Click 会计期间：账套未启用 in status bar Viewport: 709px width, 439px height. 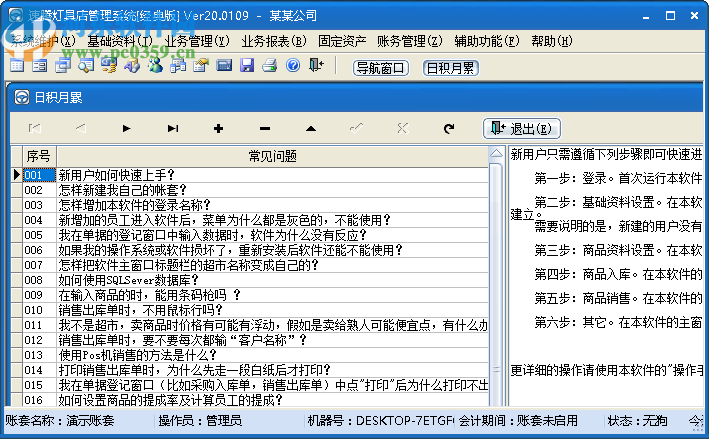tap(518, 420)
